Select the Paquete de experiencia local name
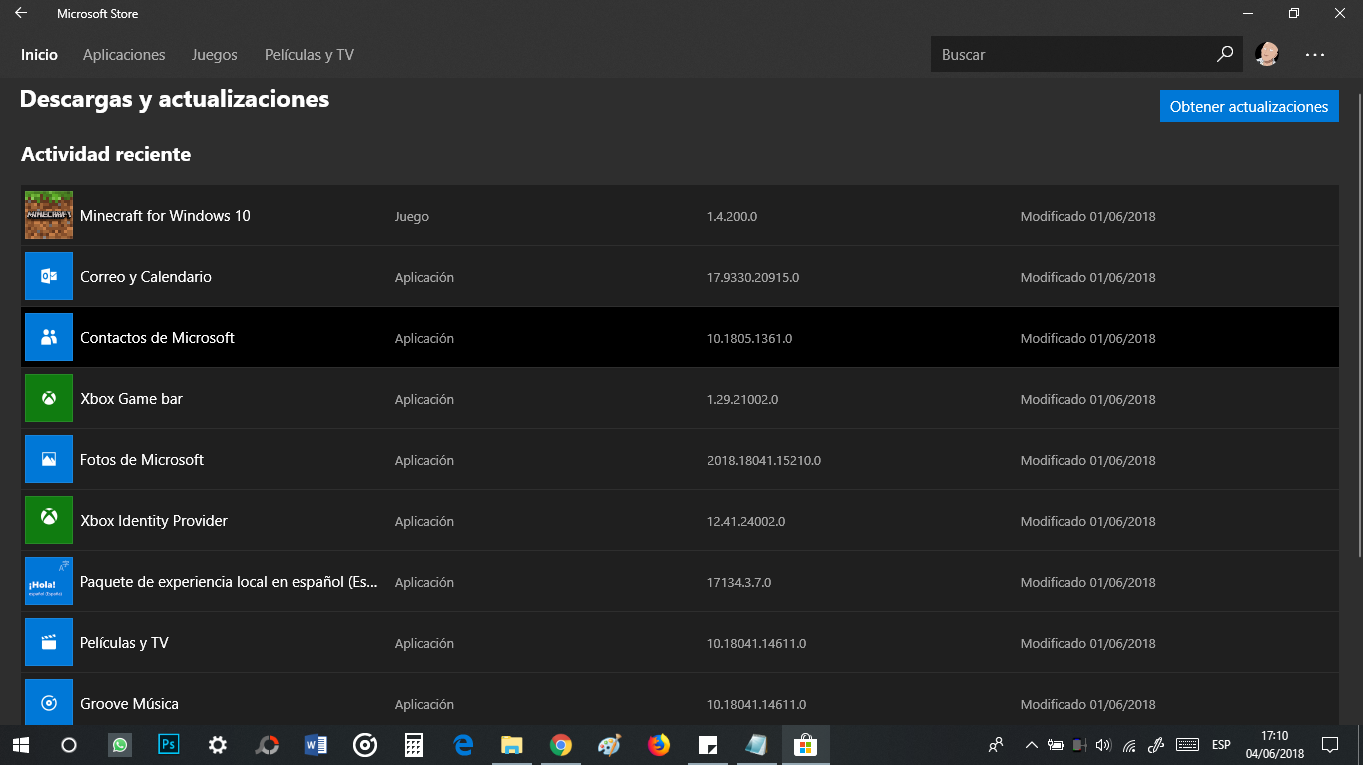 pyautogui.click(x=229, y=582)
